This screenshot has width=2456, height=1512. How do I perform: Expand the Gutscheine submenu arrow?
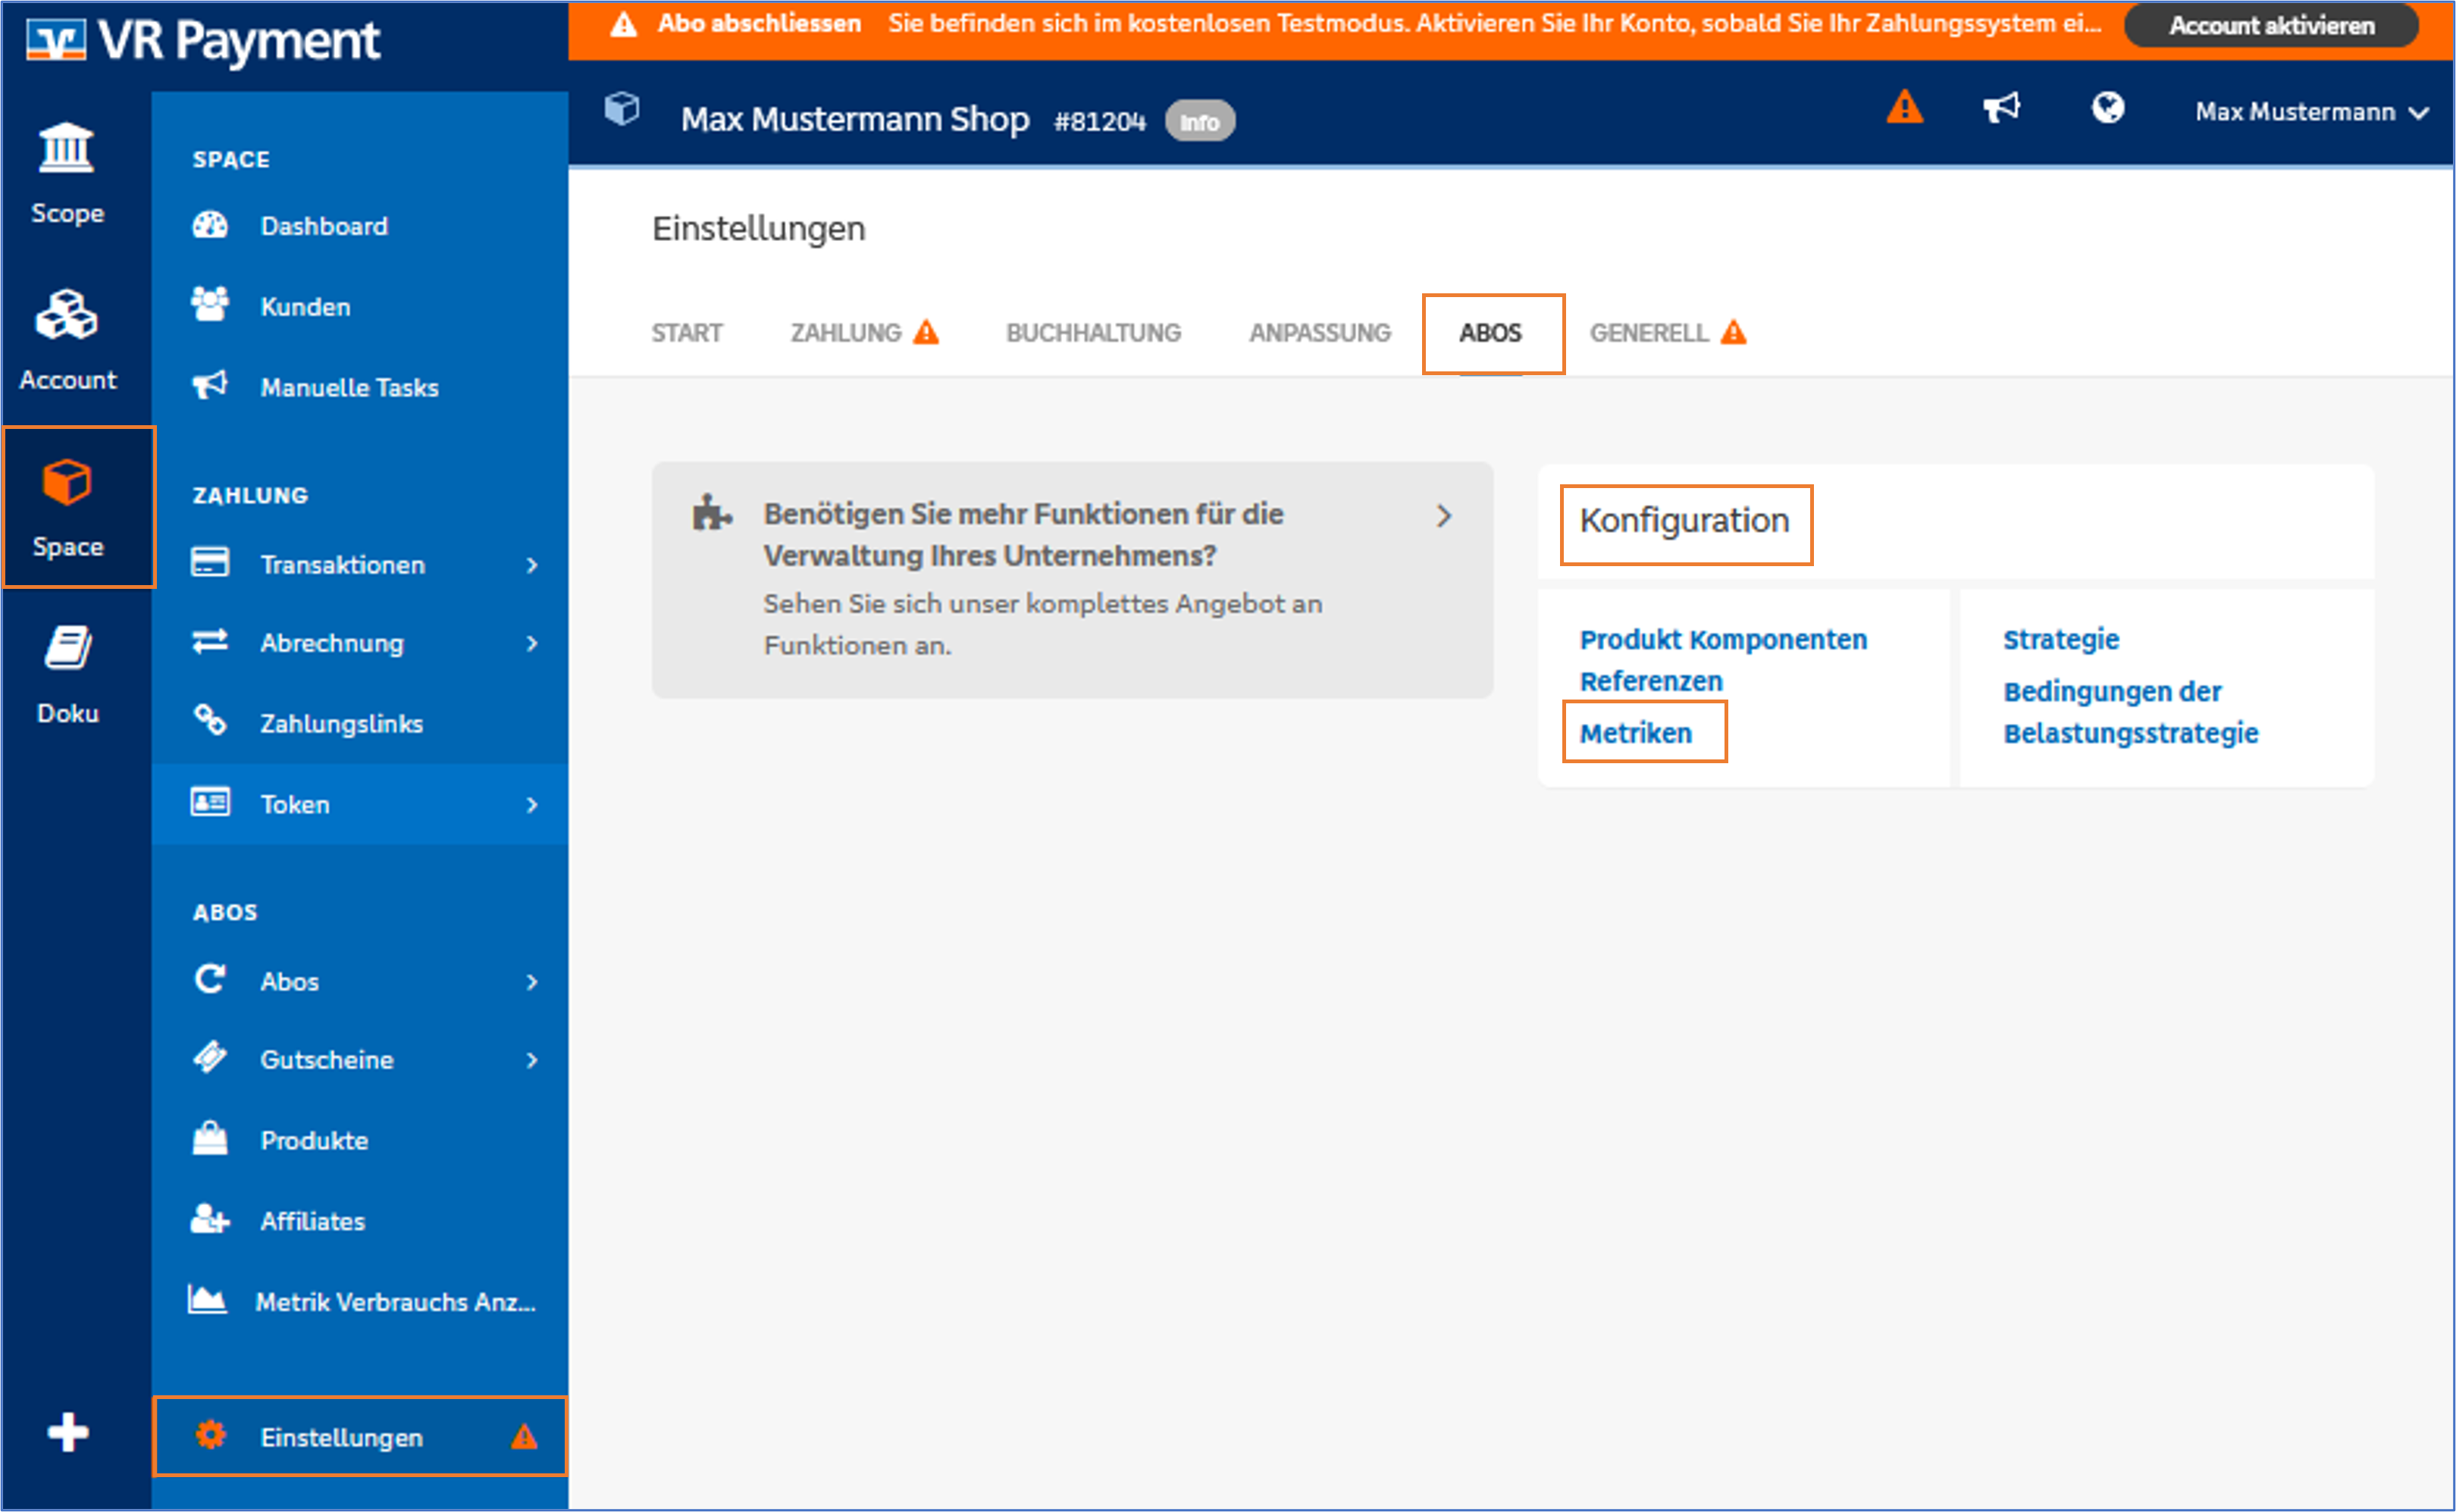tap(532, 1059)
